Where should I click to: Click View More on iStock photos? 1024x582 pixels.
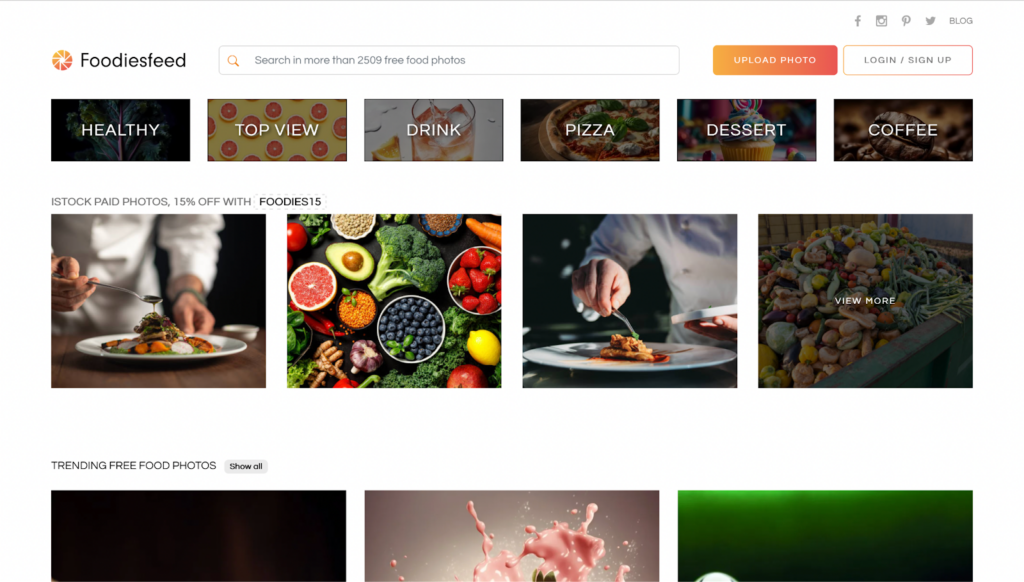[x=865, y=301]
